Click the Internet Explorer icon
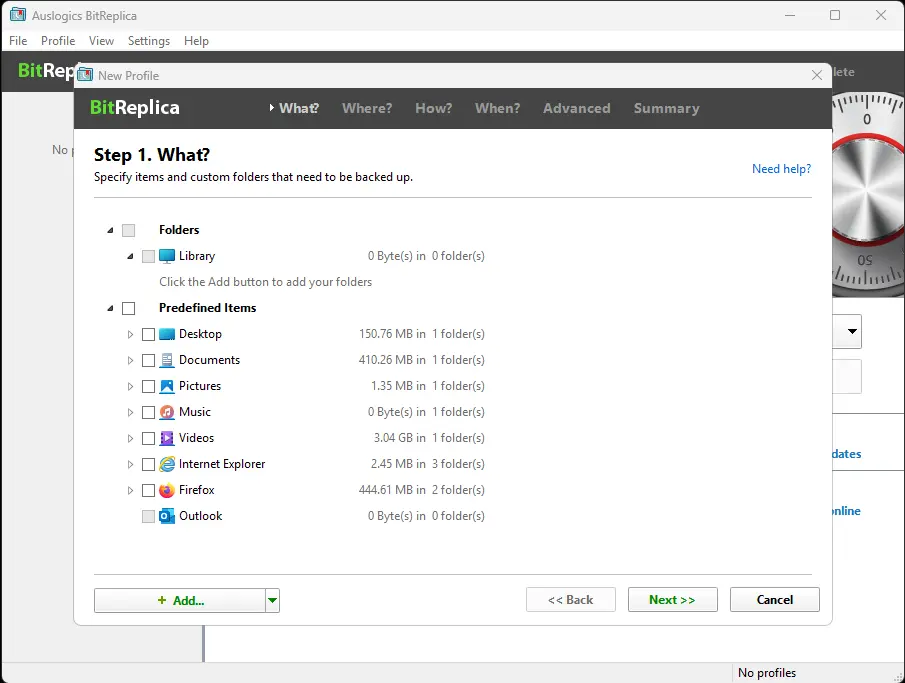 pos(167,464)
